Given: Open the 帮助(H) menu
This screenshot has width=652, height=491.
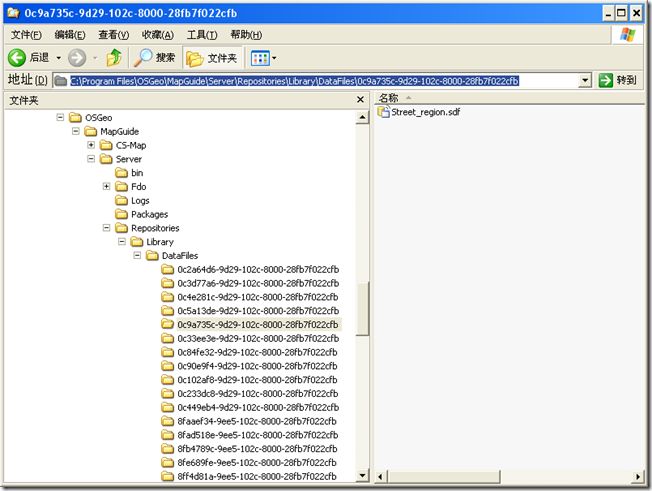Looking at the screenshot, I should tap(246, 35).
